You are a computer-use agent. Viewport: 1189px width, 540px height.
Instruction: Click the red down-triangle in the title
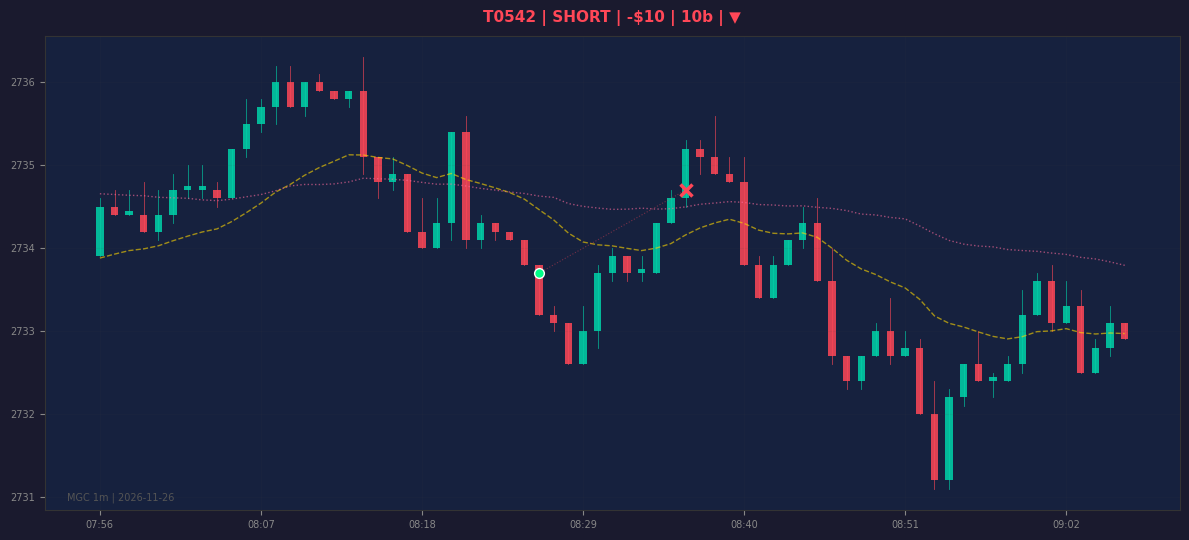735,17
